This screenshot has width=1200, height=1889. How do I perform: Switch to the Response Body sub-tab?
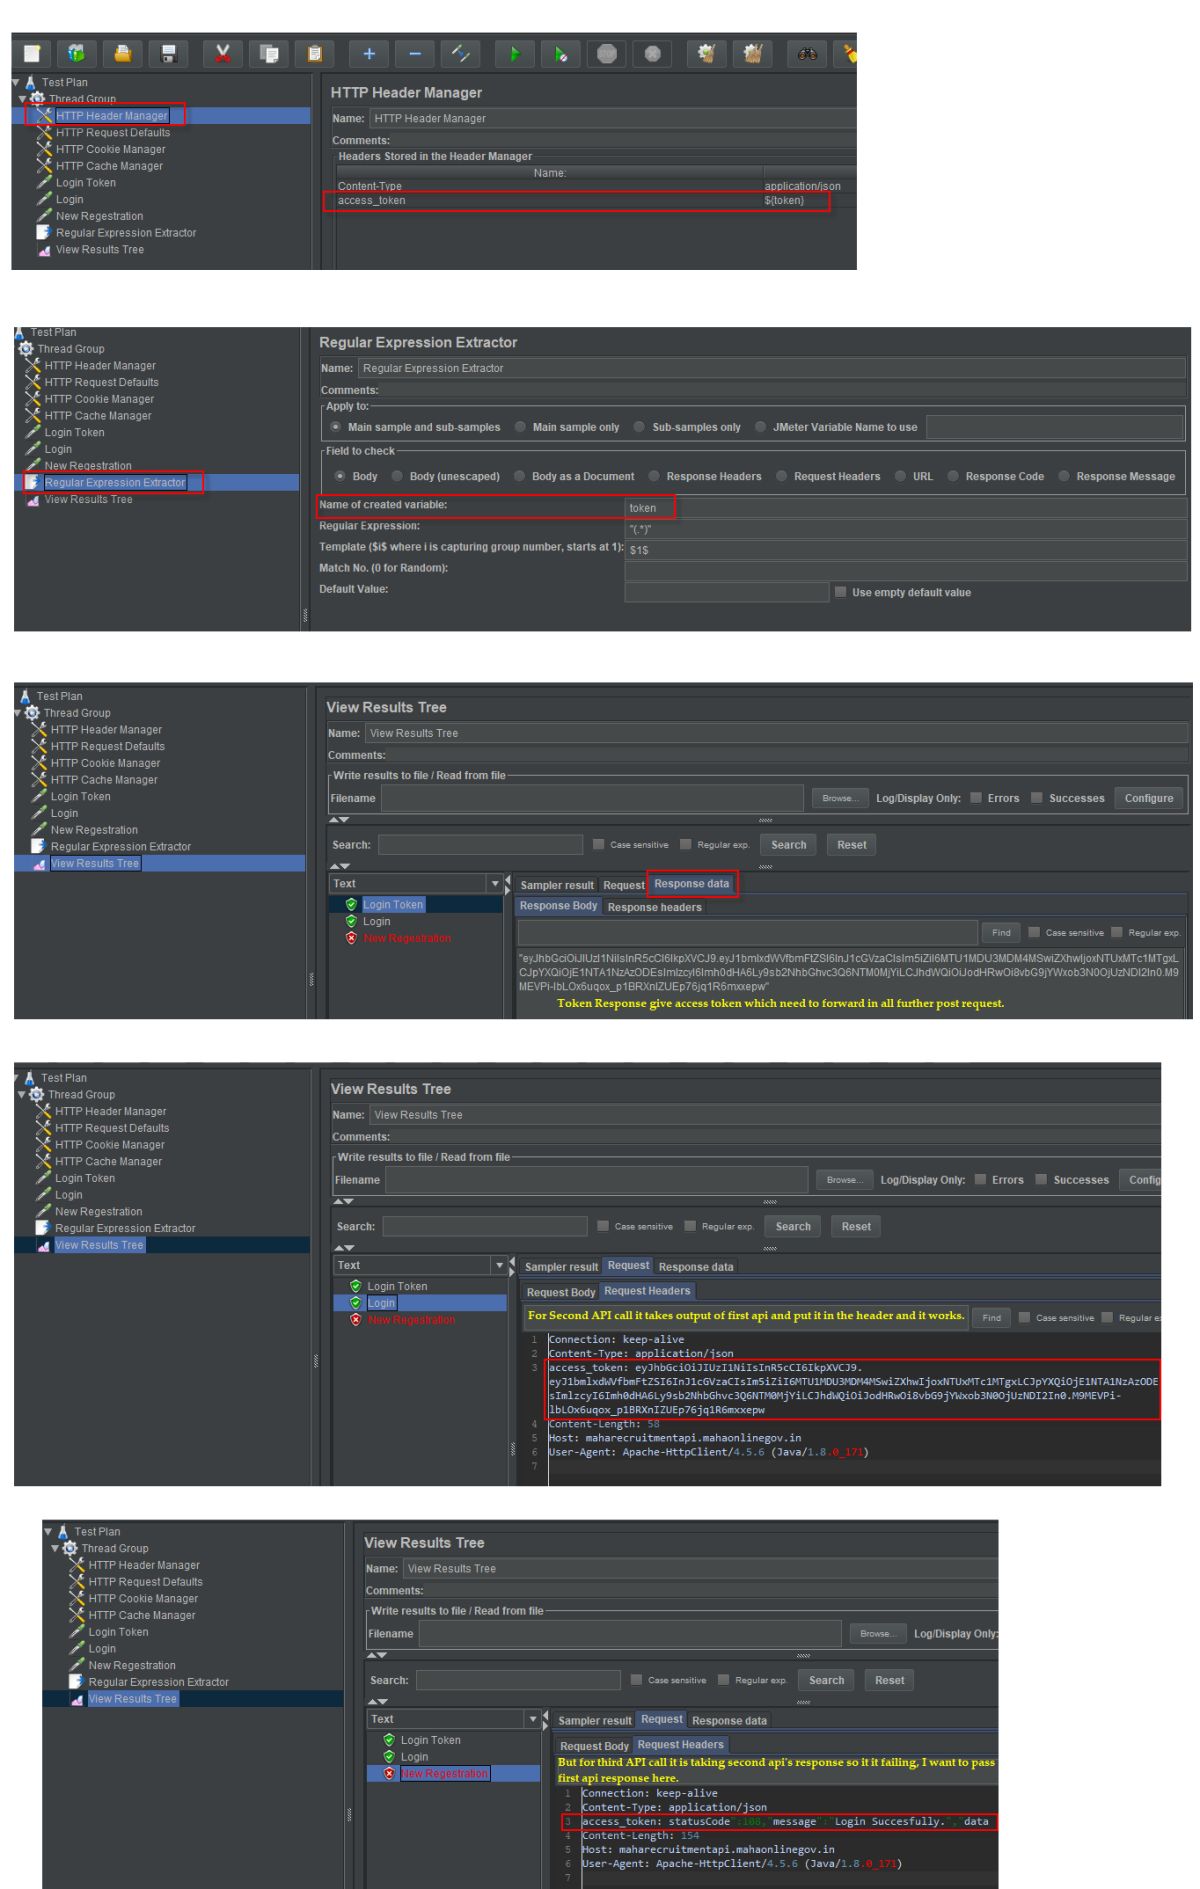[558, 906]
